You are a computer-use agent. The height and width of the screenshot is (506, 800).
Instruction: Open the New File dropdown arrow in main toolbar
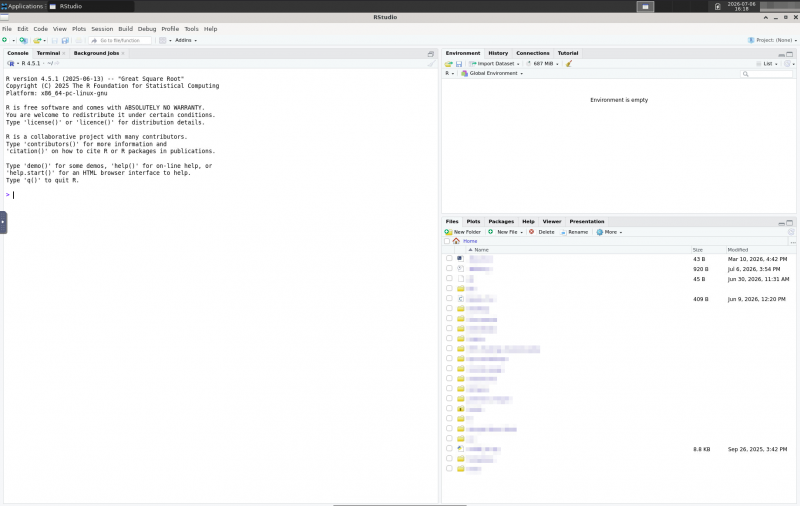pos(13,40)
